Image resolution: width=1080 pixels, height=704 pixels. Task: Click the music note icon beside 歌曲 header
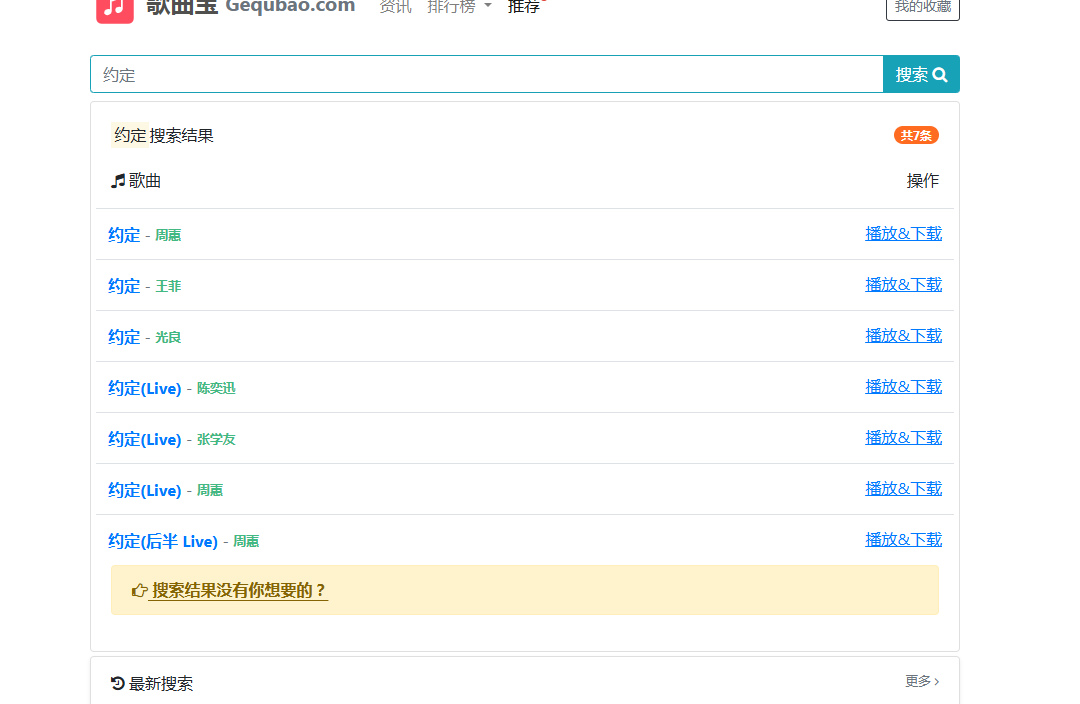coord(118,181)
